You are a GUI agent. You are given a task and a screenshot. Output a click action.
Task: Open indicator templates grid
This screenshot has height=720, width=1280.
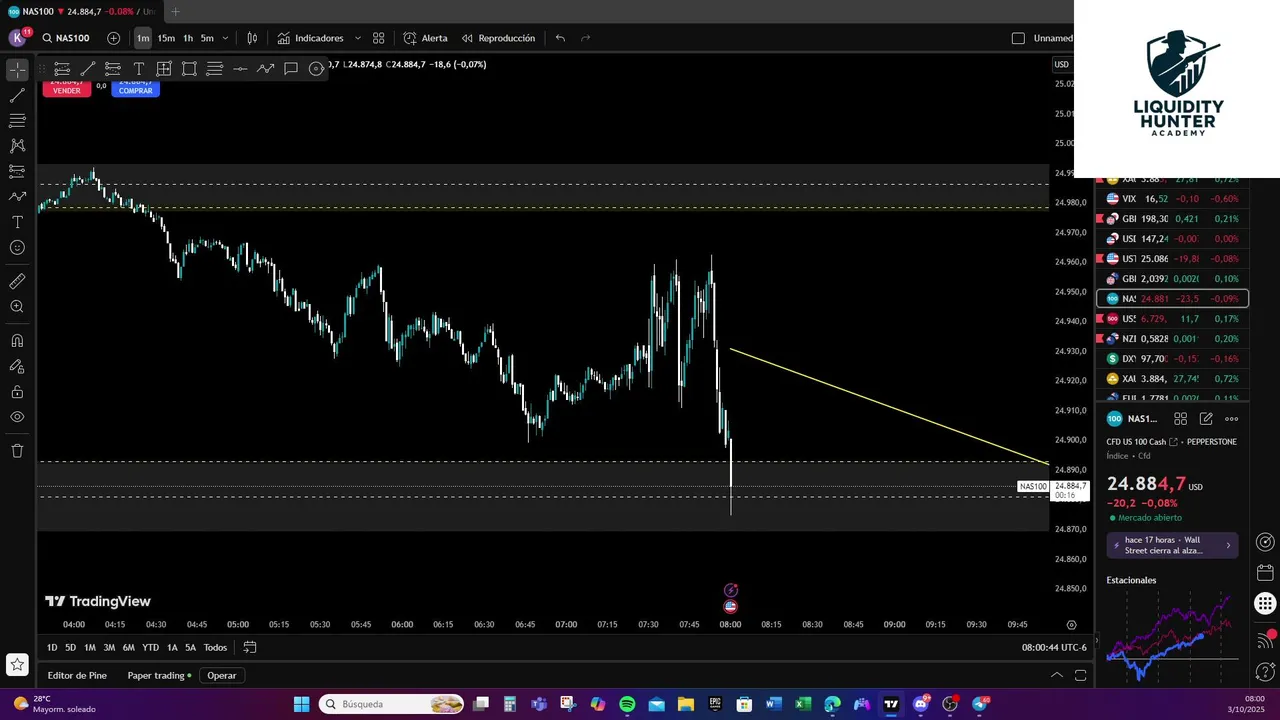(x=378, y=38)
